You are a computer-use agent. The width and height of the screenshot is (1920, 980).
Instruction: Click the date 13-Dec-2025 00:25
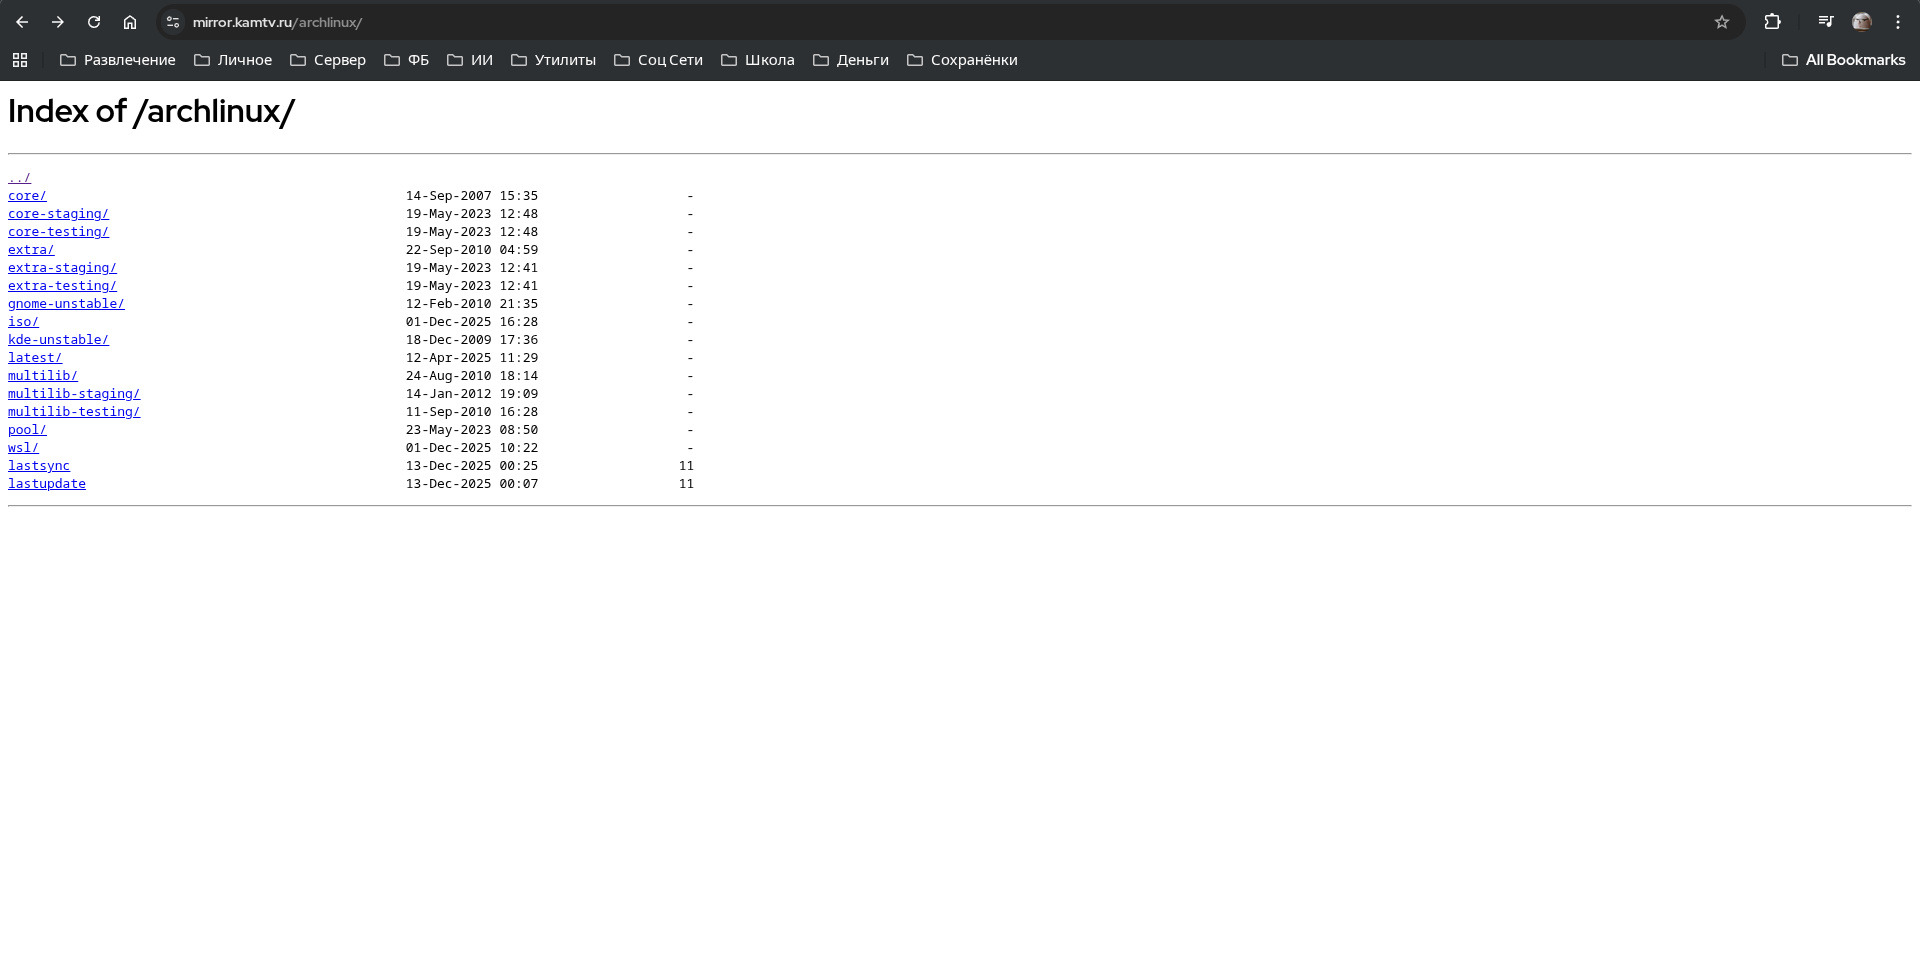pos(472,466)
